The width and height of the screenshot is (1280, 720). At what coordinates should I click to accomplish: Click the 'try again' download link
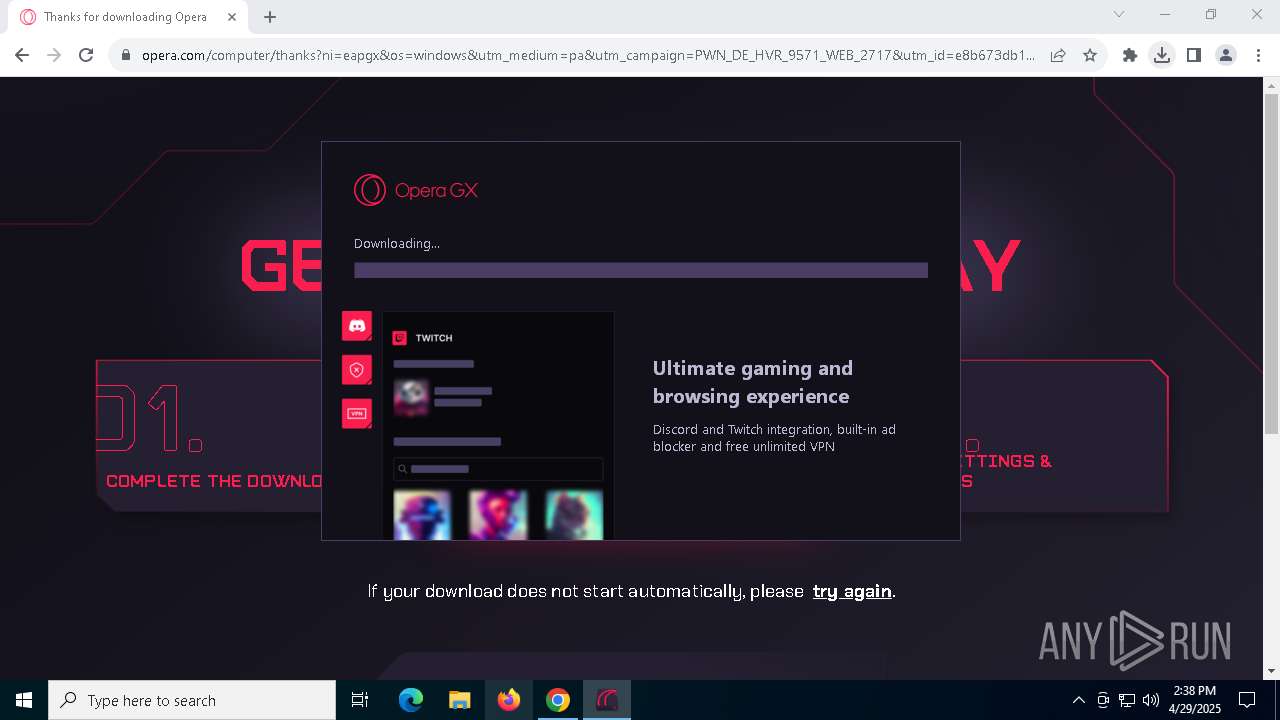852,591
